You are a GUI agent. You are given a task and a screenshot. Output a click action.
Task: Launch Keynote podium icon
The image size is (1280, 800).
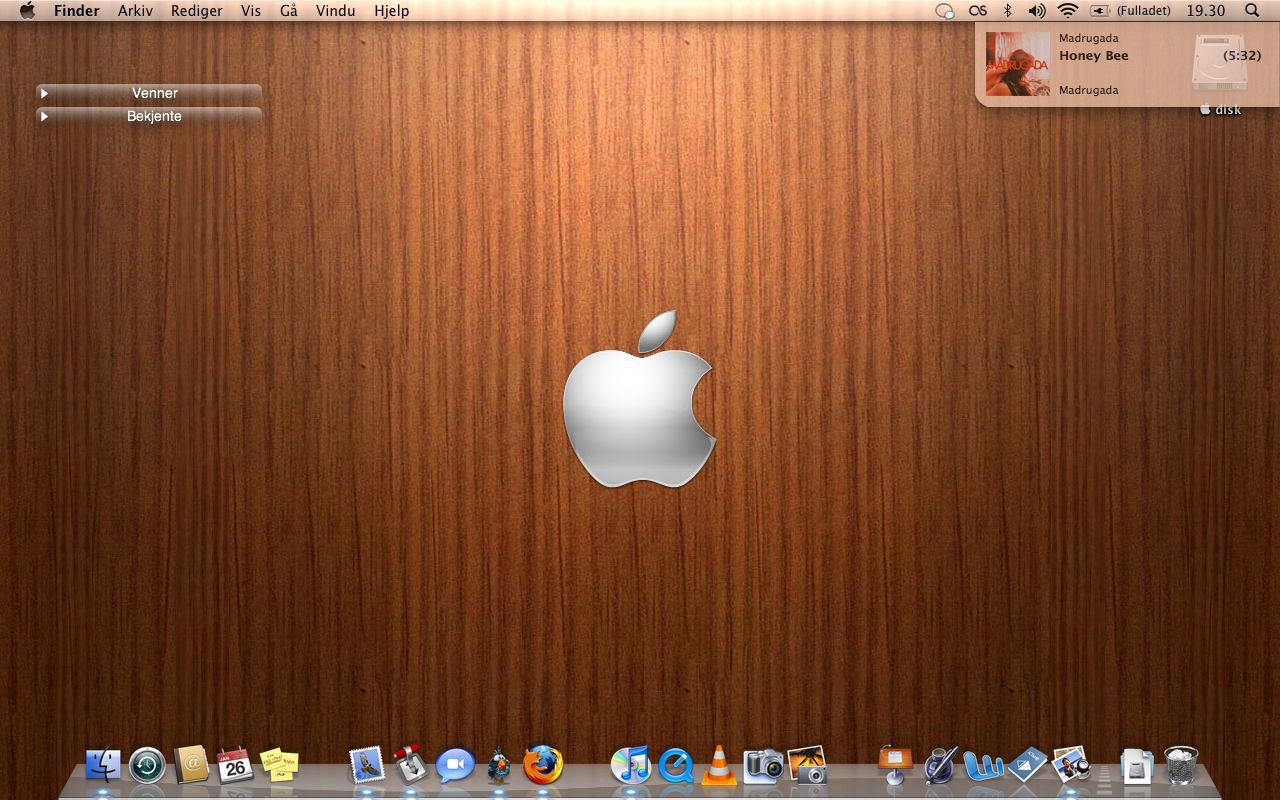click(x=895, y=765)
